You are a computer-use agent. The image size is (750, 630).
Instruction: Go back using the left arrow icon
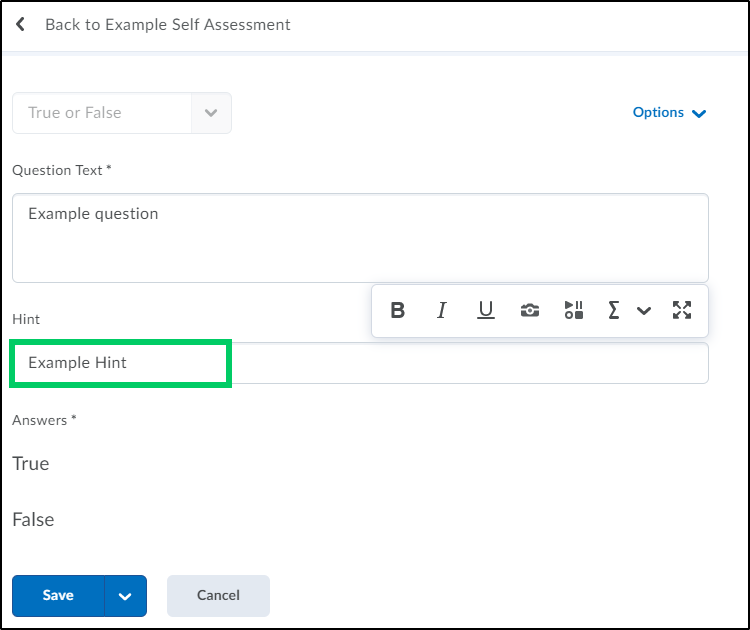[21, 24]
